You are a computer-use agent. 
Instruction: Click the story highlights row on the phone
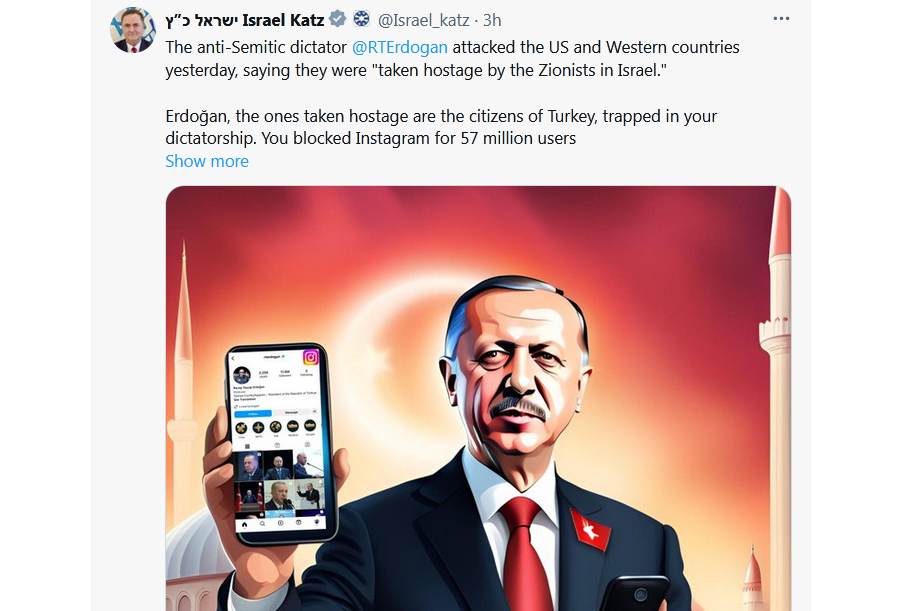point(276,428)
